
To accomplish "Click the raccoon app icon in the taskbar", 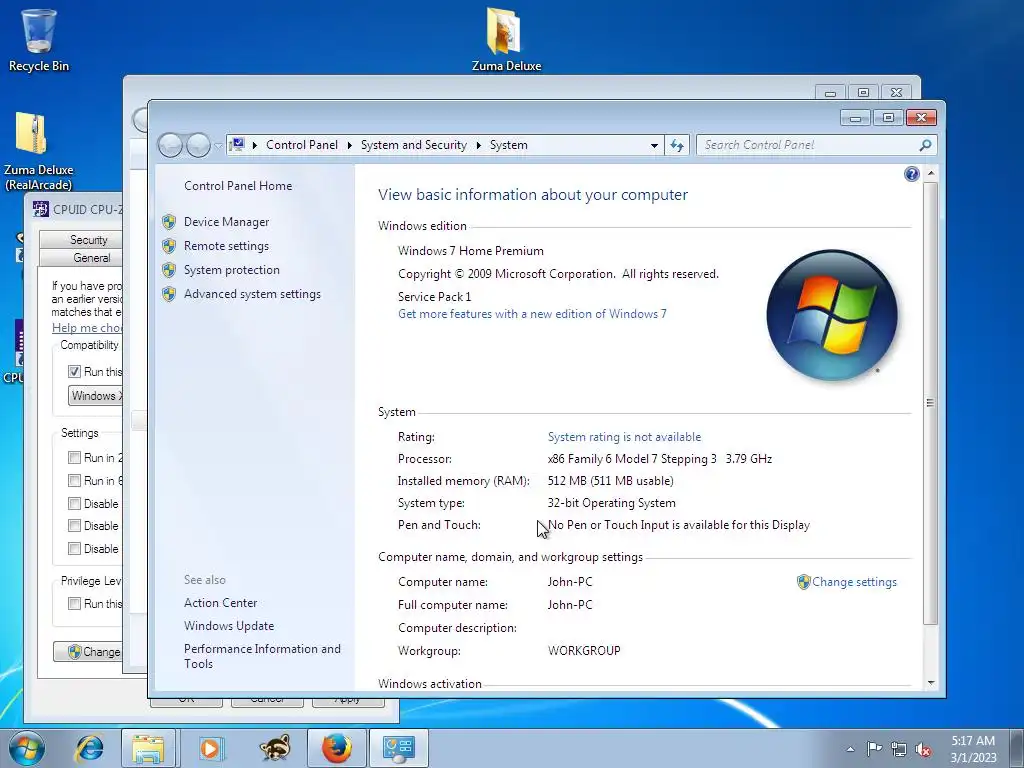I will [x=274, y=748].
